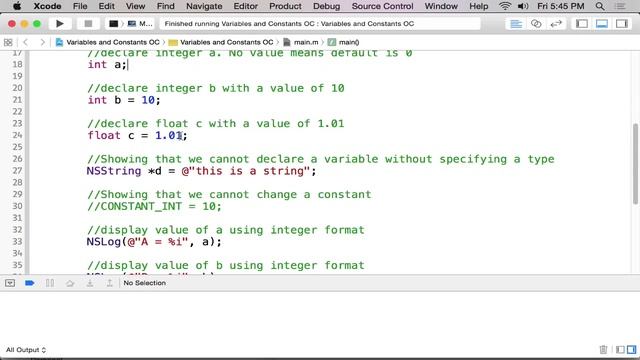The width and height of the screenshot is (640, 360).
Task: Open the Debug menu
Action: (x=327, y=6)
